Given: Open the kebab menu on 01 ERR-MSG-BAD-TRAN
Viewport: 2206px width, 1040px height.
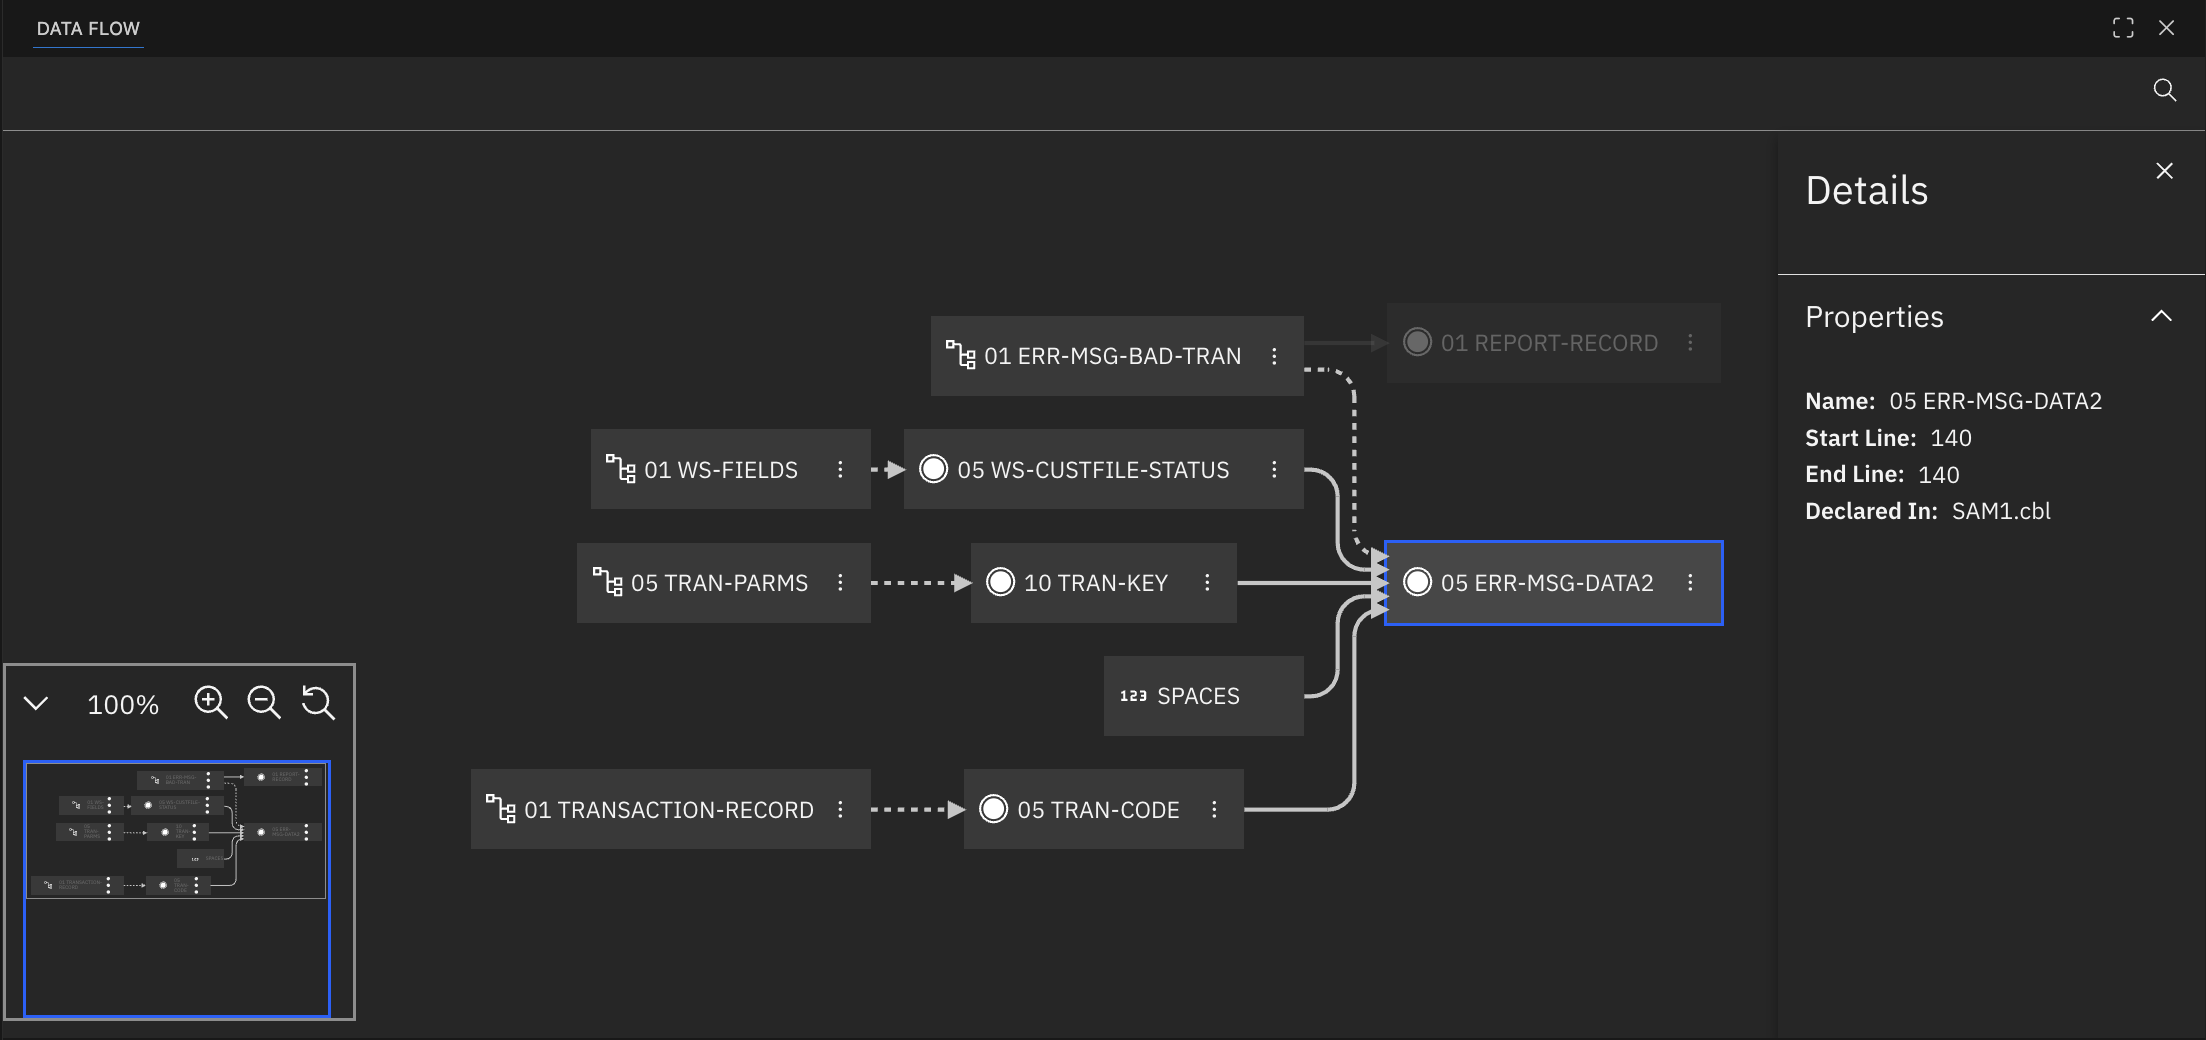Looking at the screenshot, I should coord(1275,355).
